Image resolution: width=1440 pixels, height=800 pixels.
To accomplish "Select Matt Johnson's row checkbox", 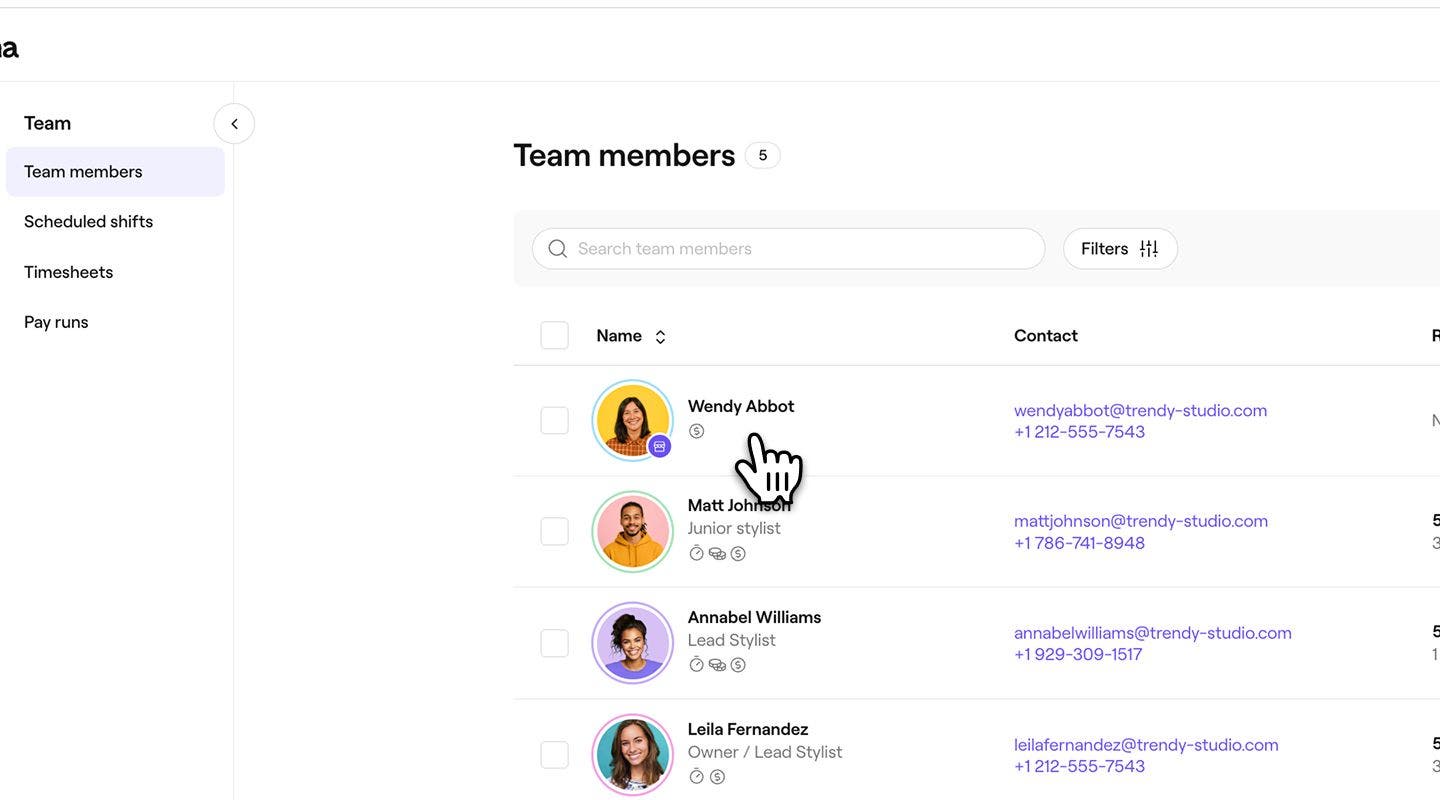I will coord(554,531).
